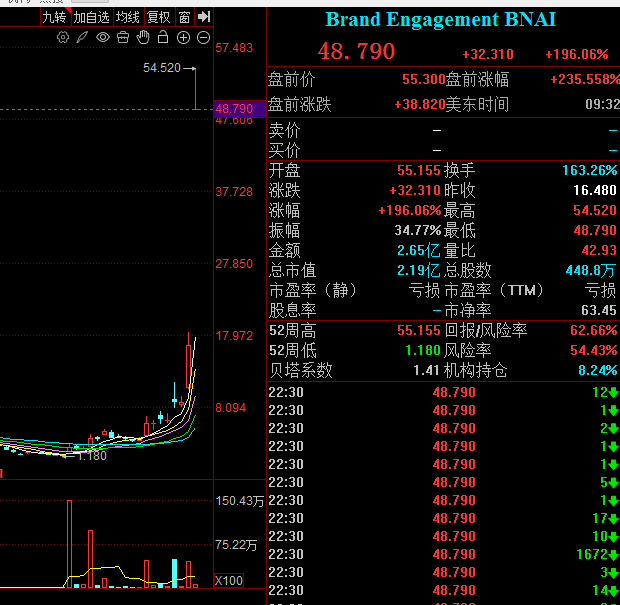Select the hand pan tool

tap(143, 37)
